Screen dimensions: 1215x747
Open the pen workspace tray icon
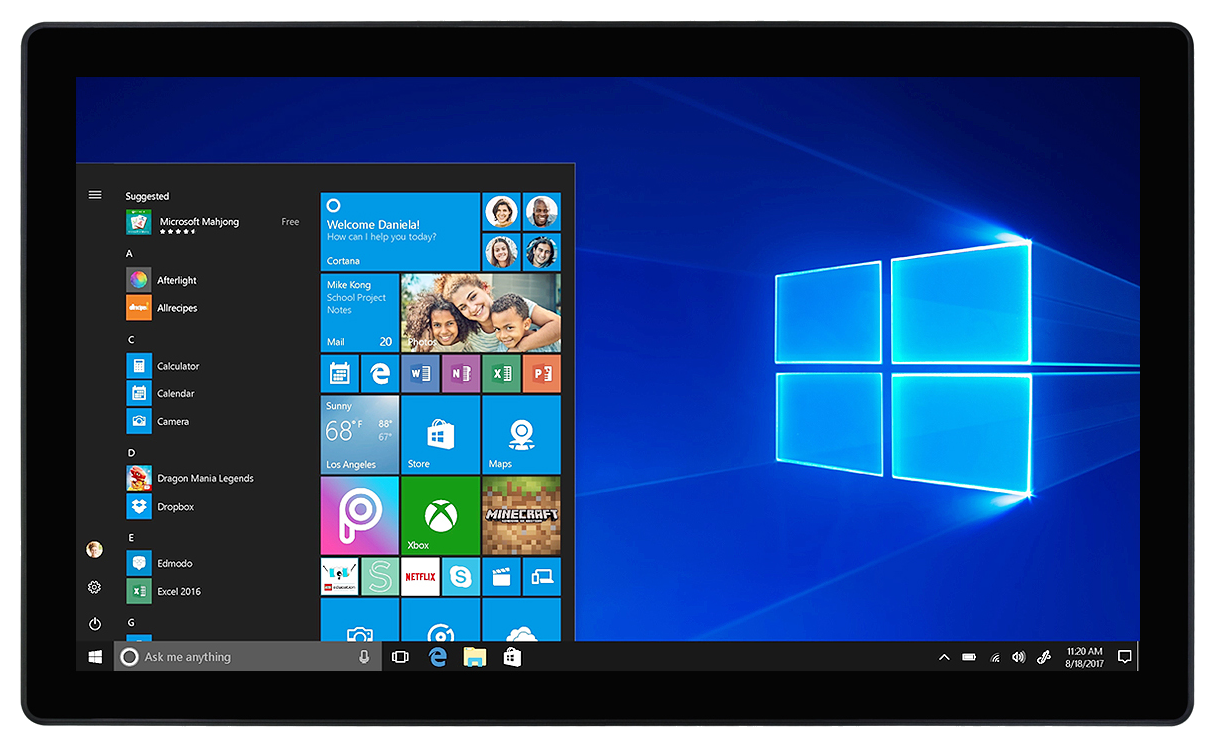click(1043, 657)
